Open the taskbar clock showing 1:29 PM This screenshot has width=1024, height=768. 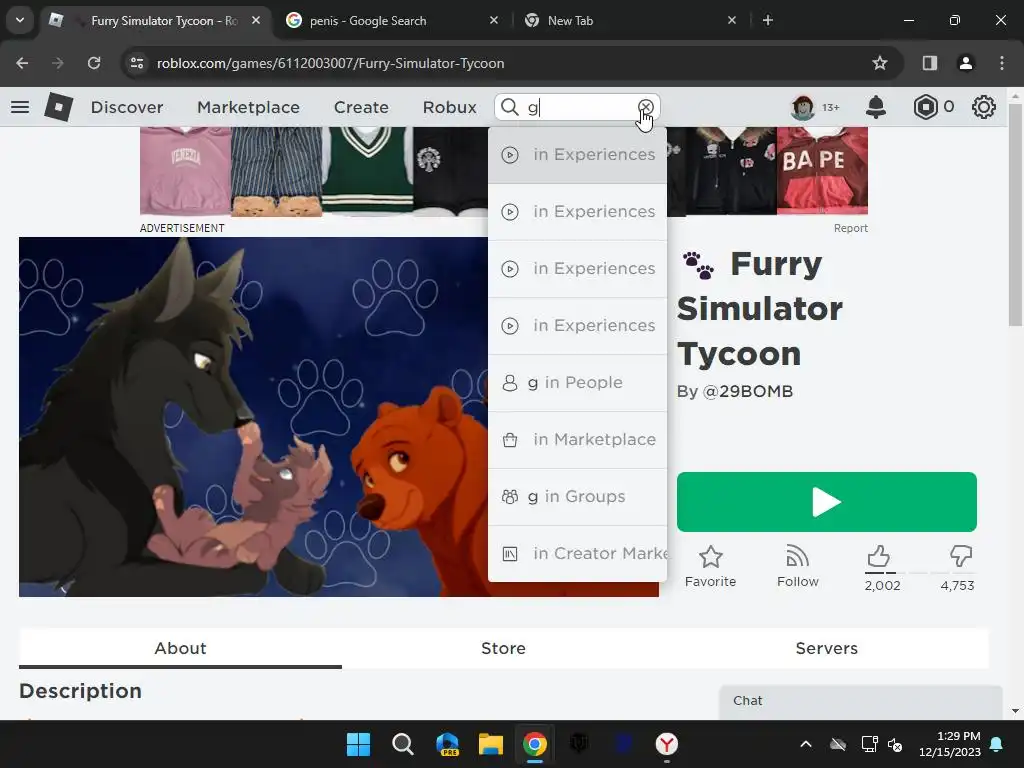950,744
